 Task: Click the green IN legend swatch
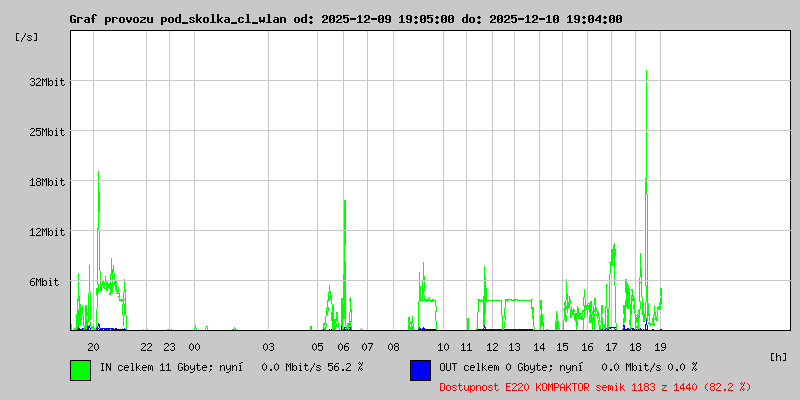[x=81, y=370]
